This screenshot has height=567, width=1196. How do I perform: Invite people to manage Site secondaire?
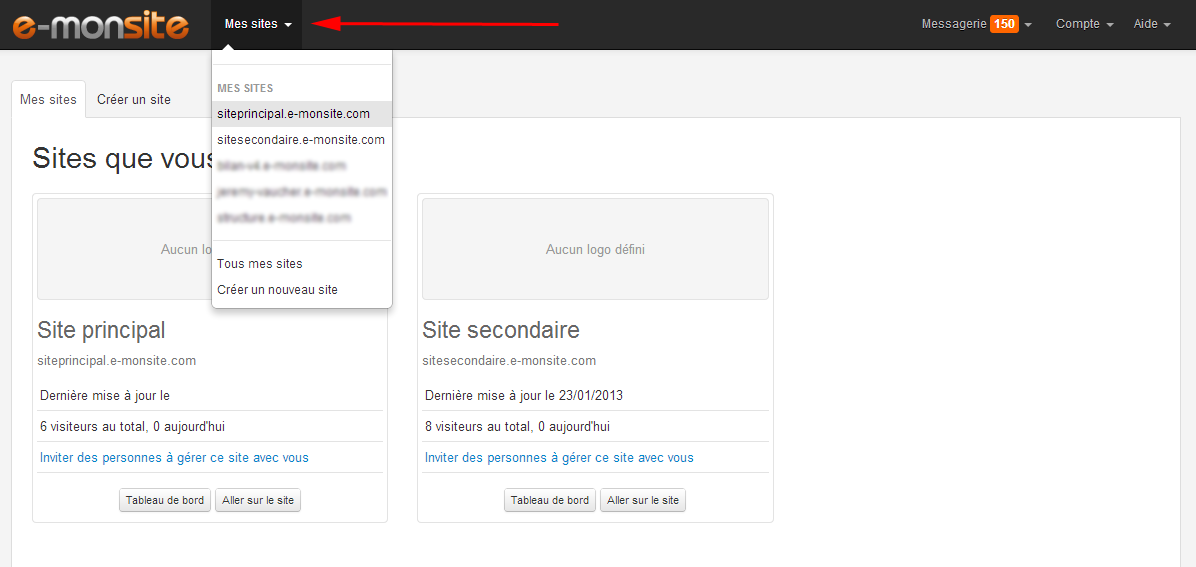tap(559, 458)
